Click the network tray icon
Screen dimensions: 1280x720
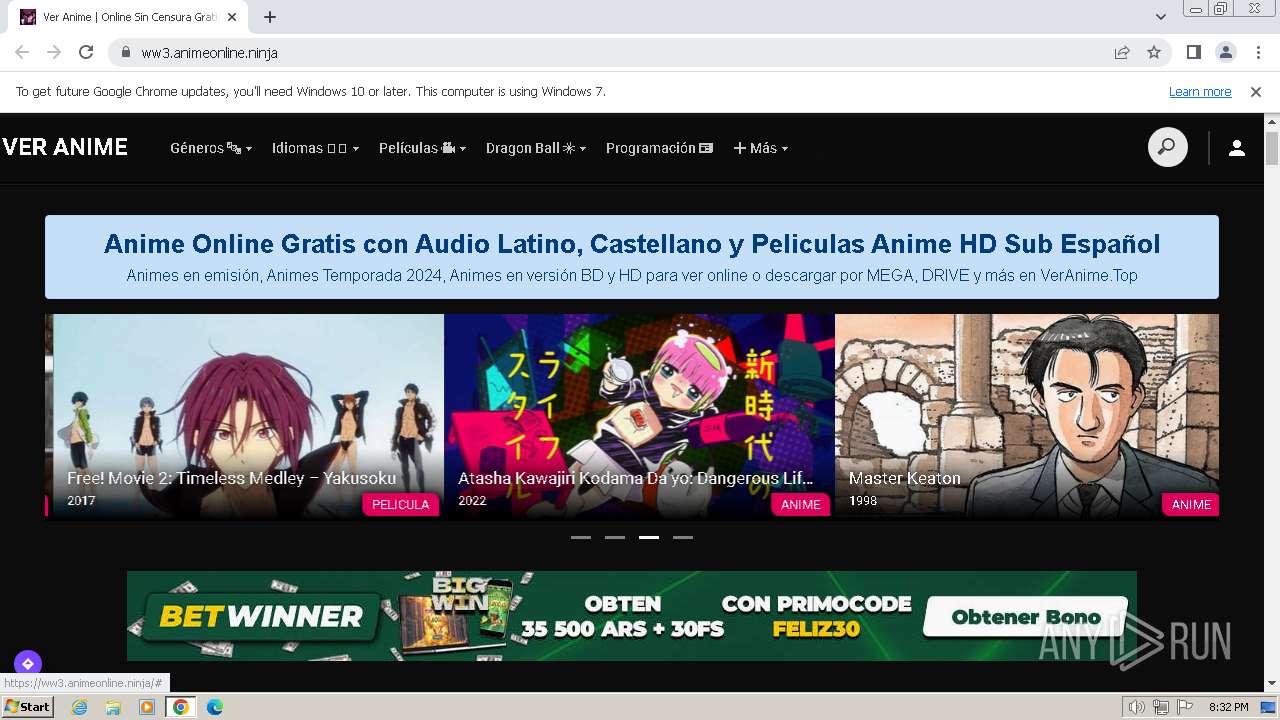click(1160, 707)
